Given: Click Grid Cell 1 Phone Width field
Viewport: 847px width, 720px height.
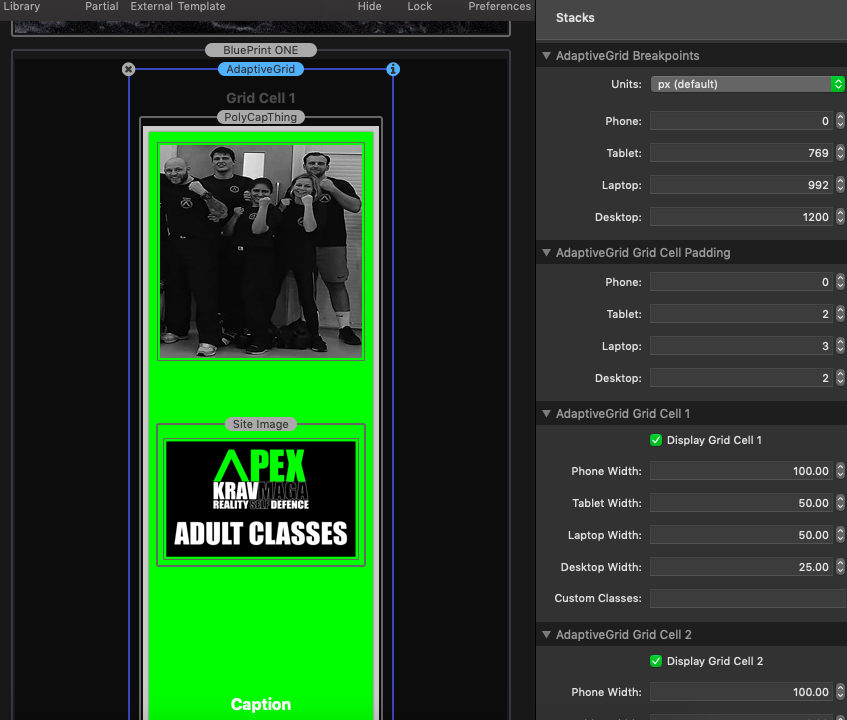Looking at the screenshot, I should pyautogui.click(x=741, y=471).
